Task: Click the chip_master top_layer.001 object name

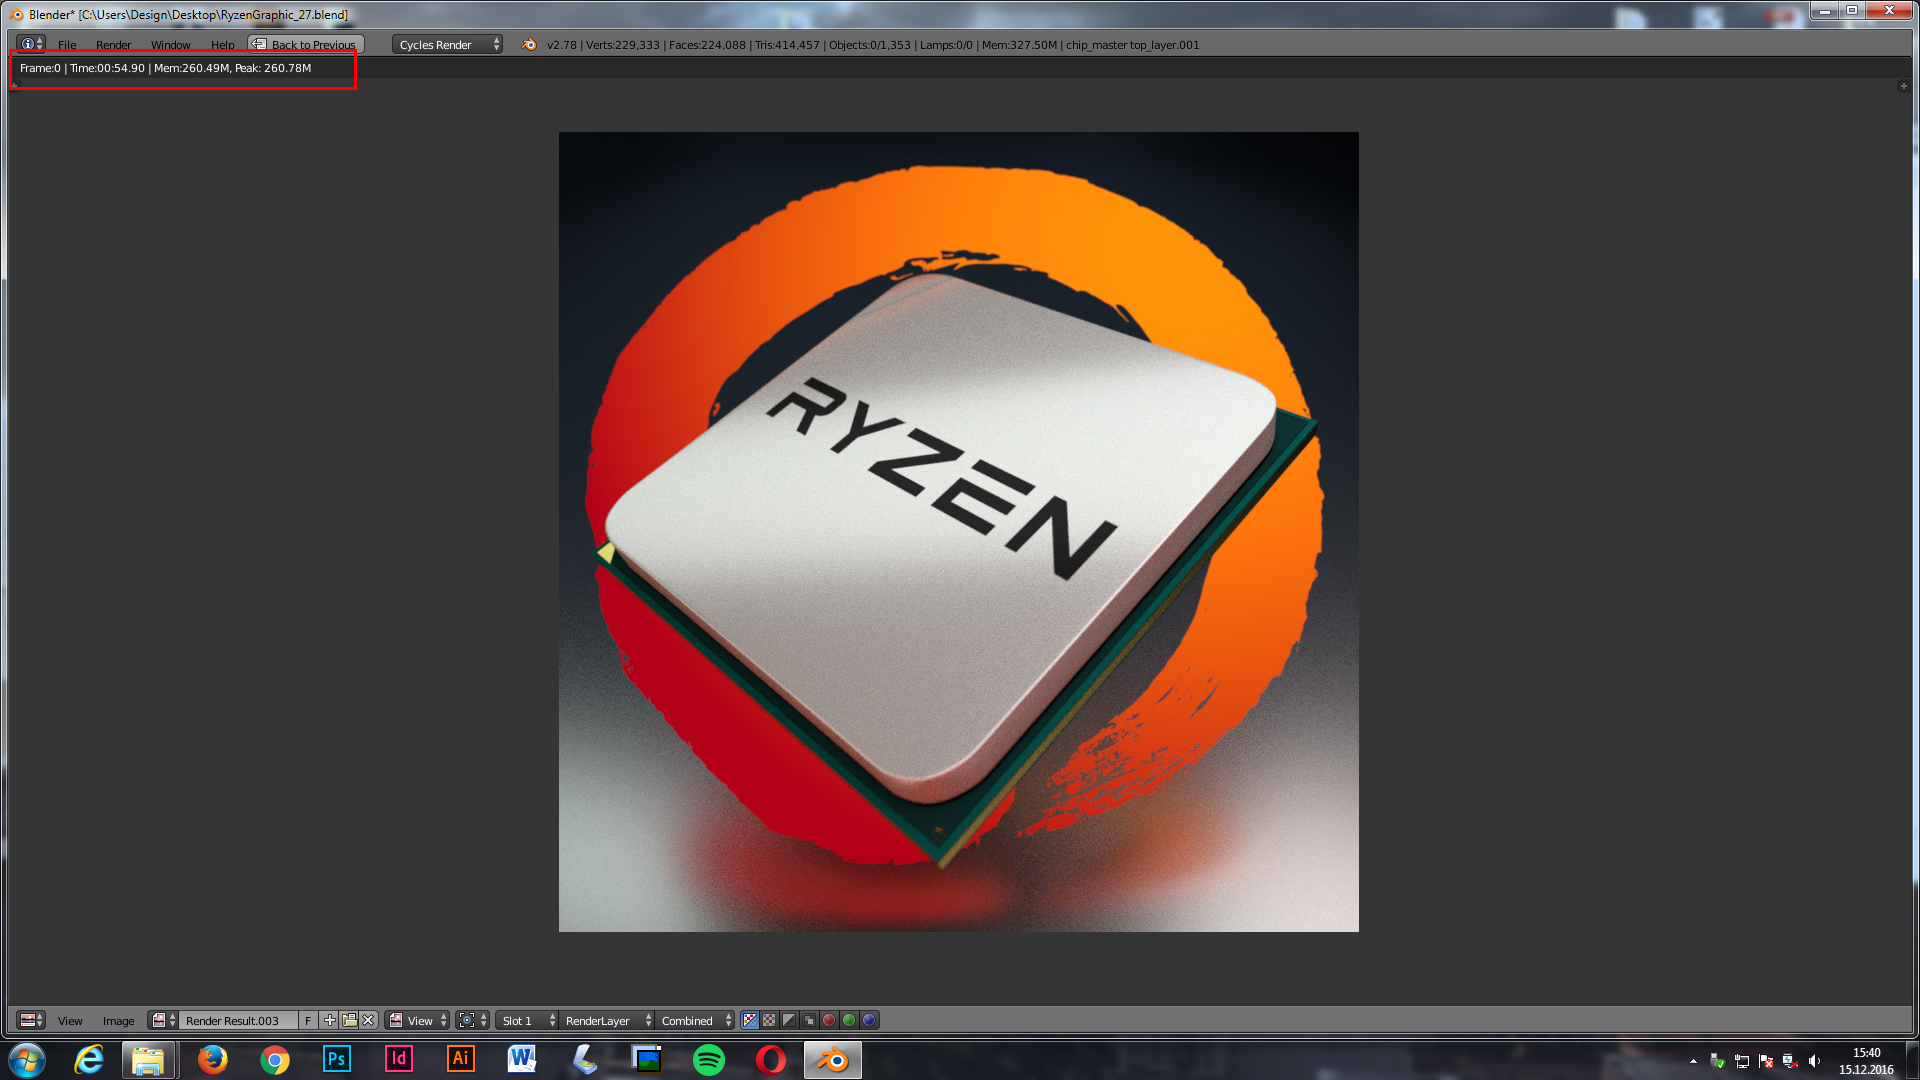Action: 1132,45
